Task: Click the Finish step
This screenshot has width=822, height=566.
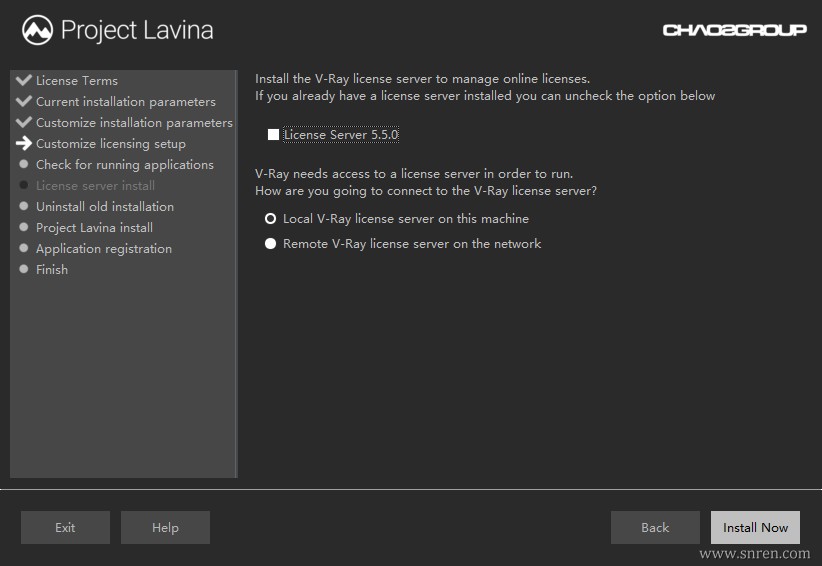Action: pos(52,269)
